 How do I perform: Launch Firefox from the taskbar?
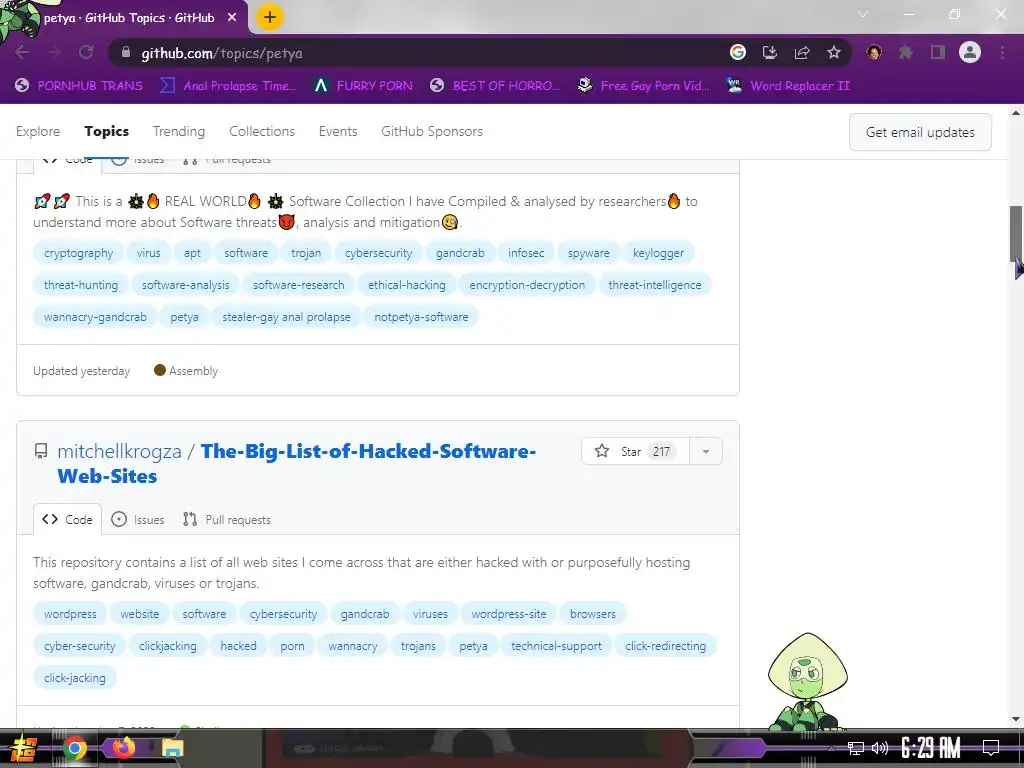point(123,748)
